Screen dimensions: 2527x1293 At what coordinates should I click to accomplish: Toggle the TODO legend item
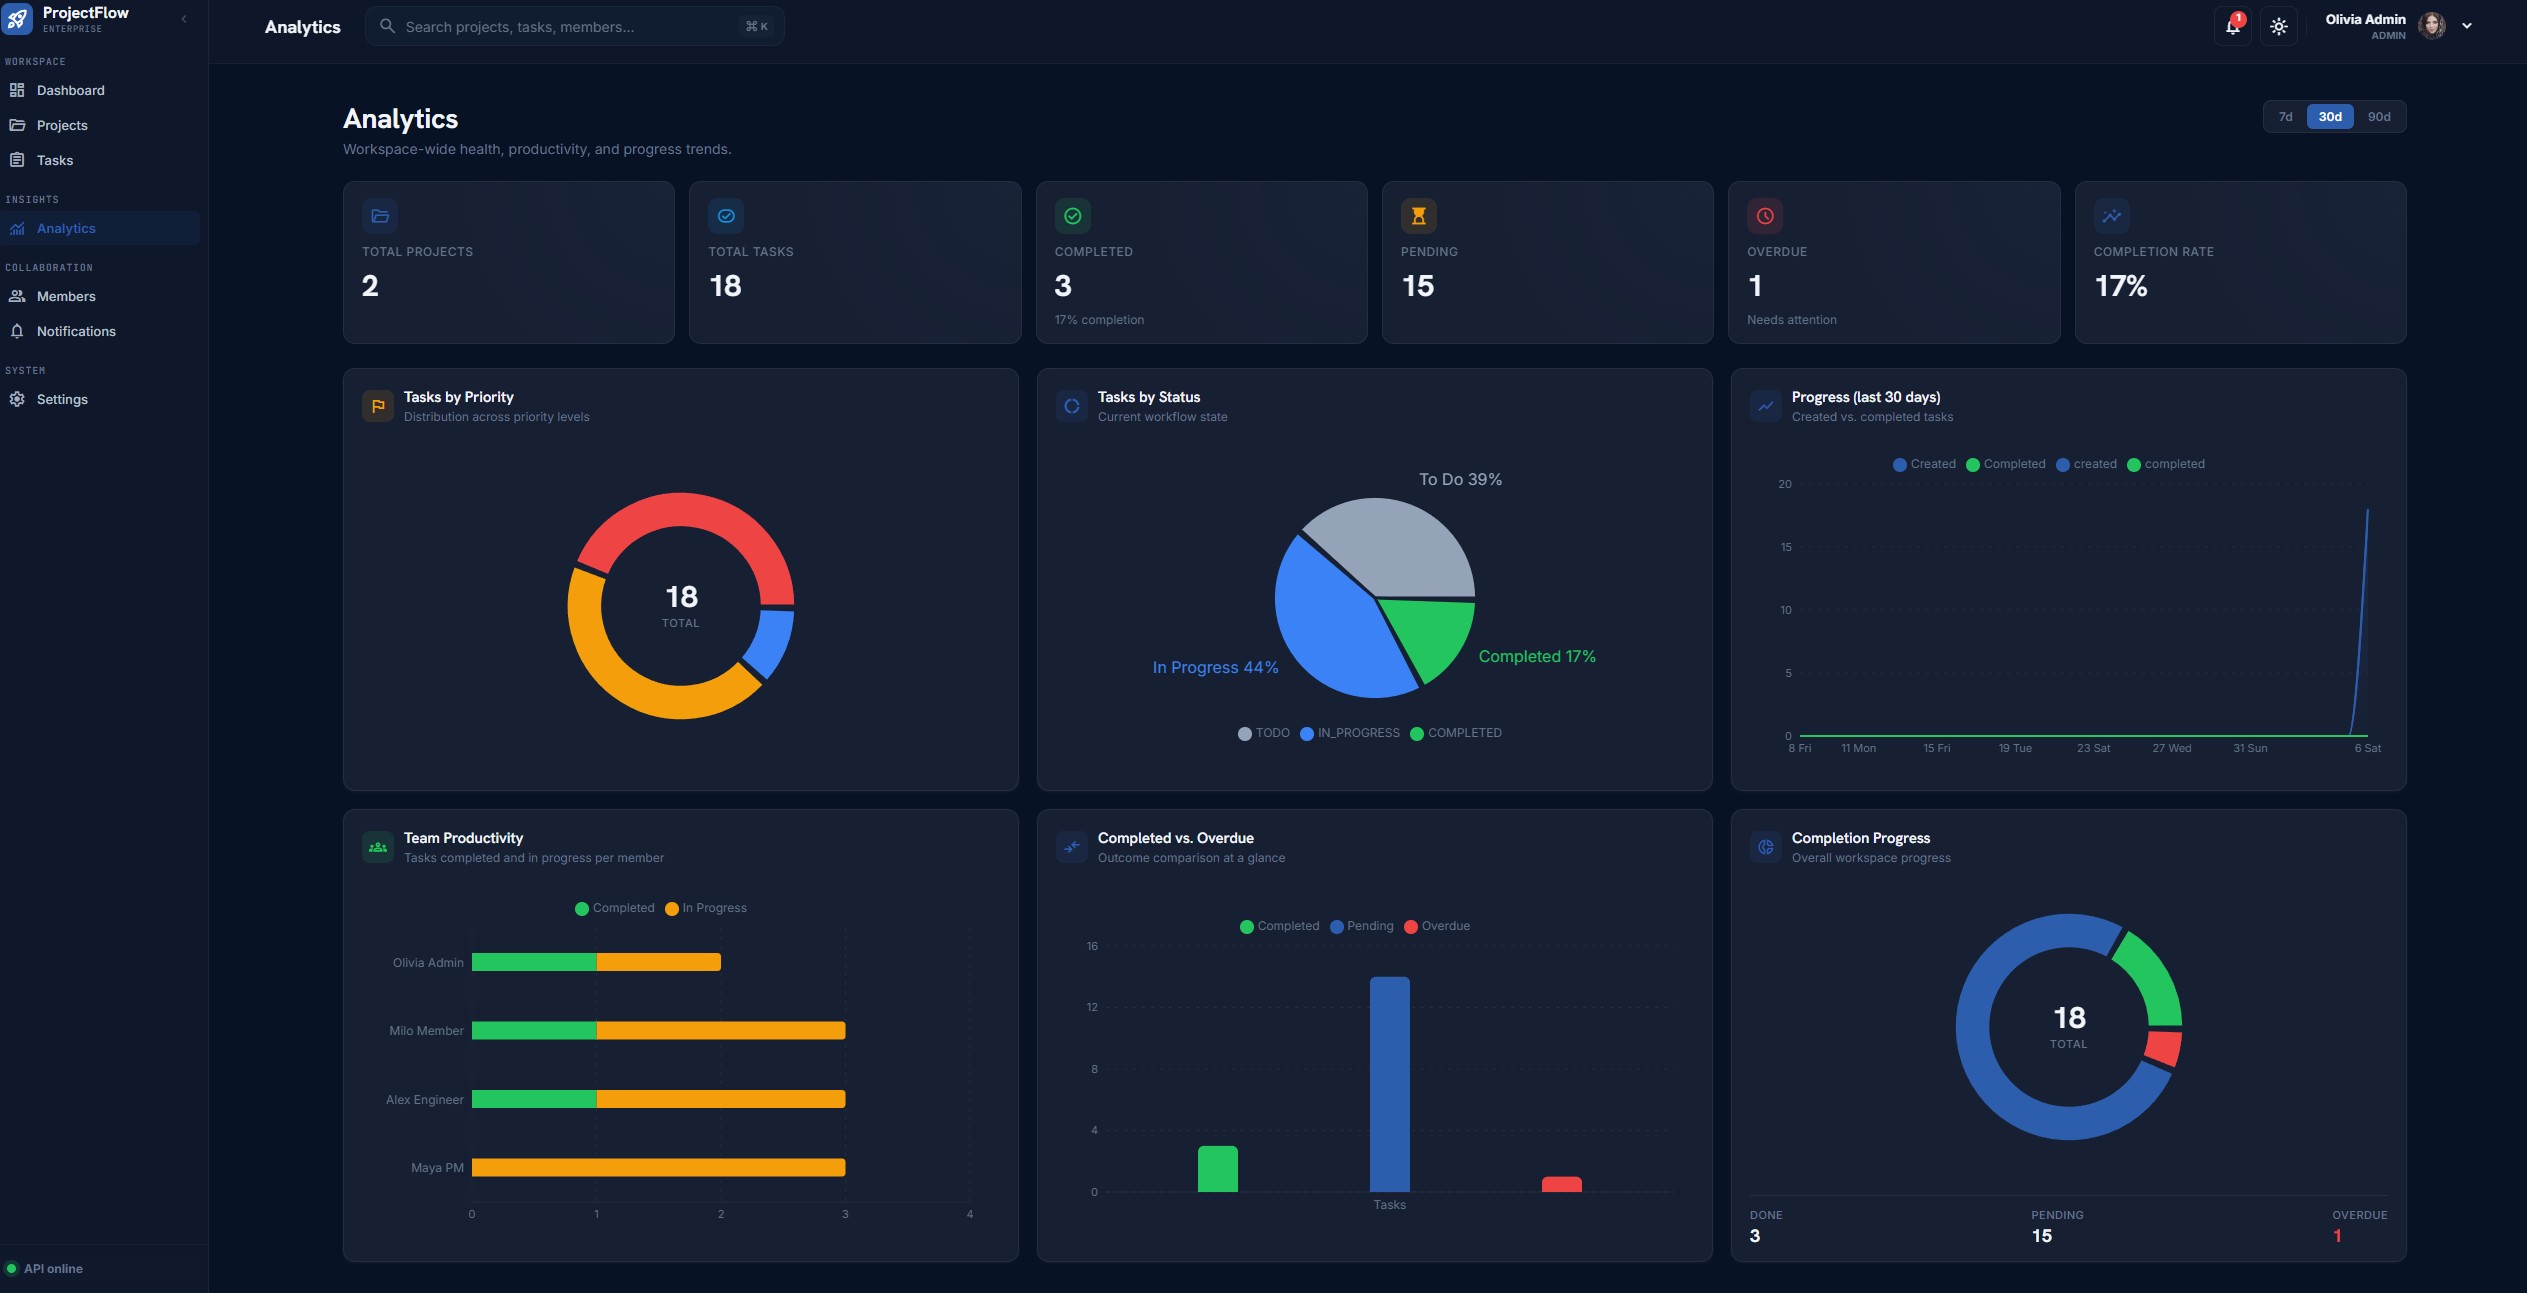[x=1264, y=733]
